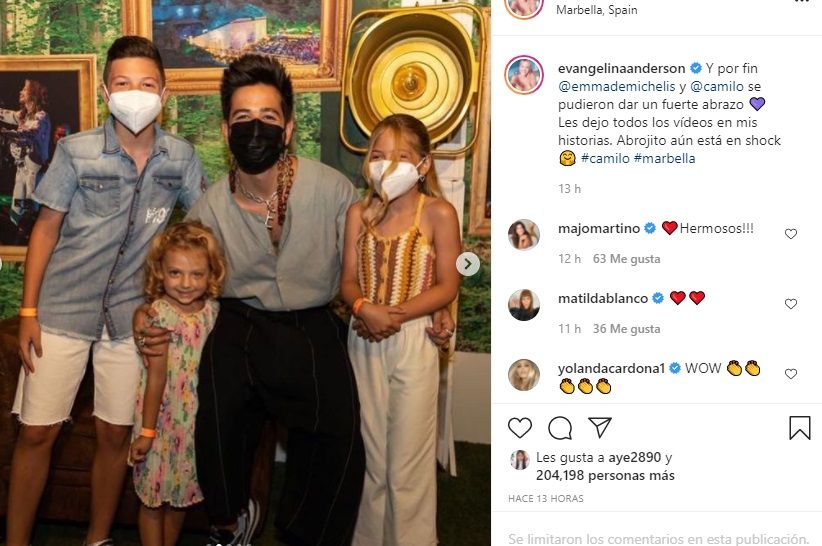Open evangelinaanderson profile picture in caption
The height and width of the screenshot is (546, 822).
click(x=524, y=75)
